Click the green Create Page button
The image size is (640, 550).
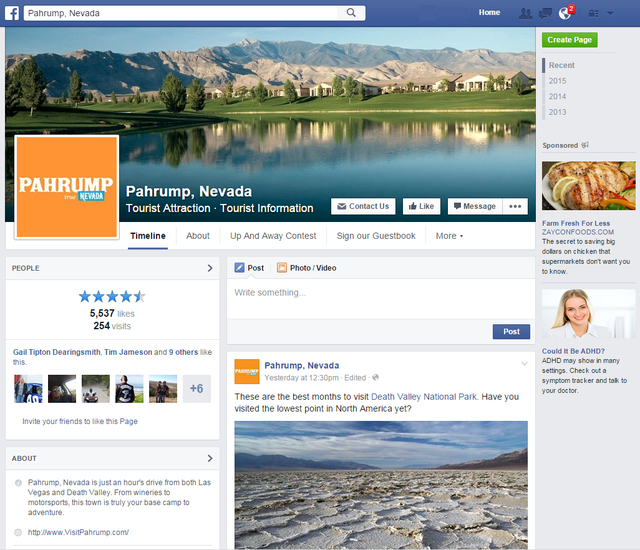click(x=569, y=40)
